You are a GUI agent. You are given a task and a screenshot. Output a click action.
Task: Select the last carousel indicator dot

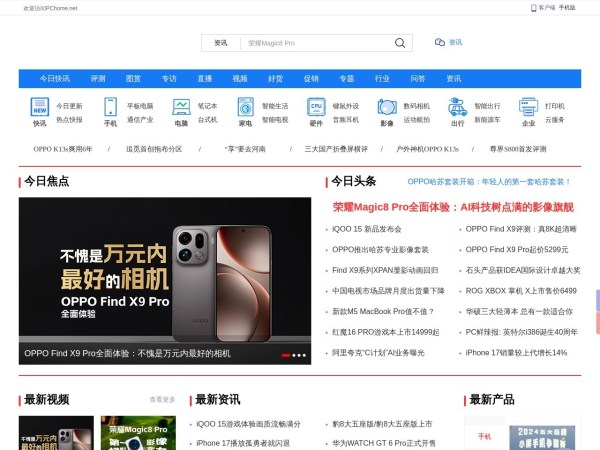304,355
